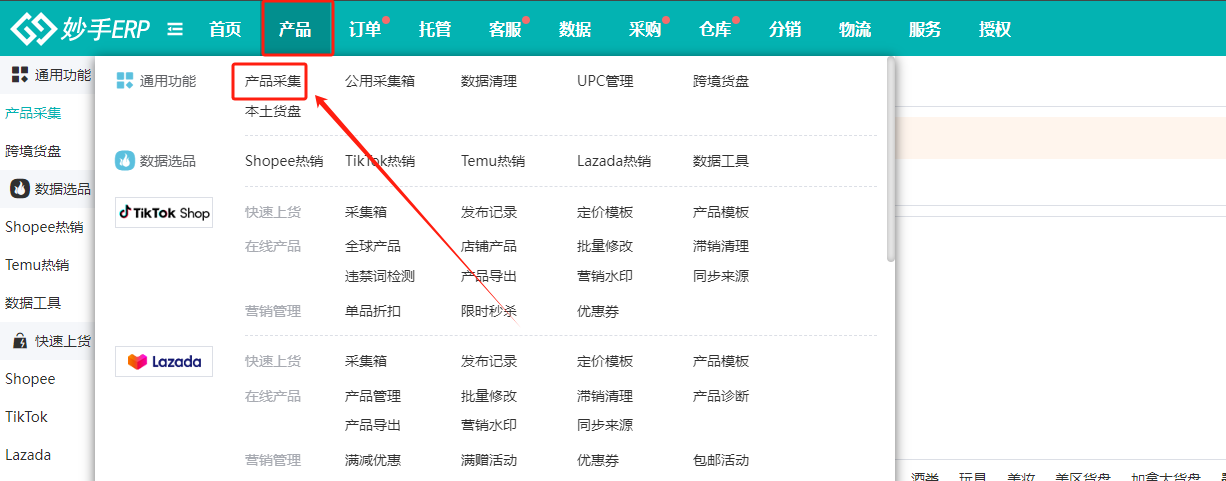Image resolution: width=1226 pixels, height=481 pixels.
Task: Open TikTok Shop 产品模板
Action: pyautogui.click(x=721, y=212)
